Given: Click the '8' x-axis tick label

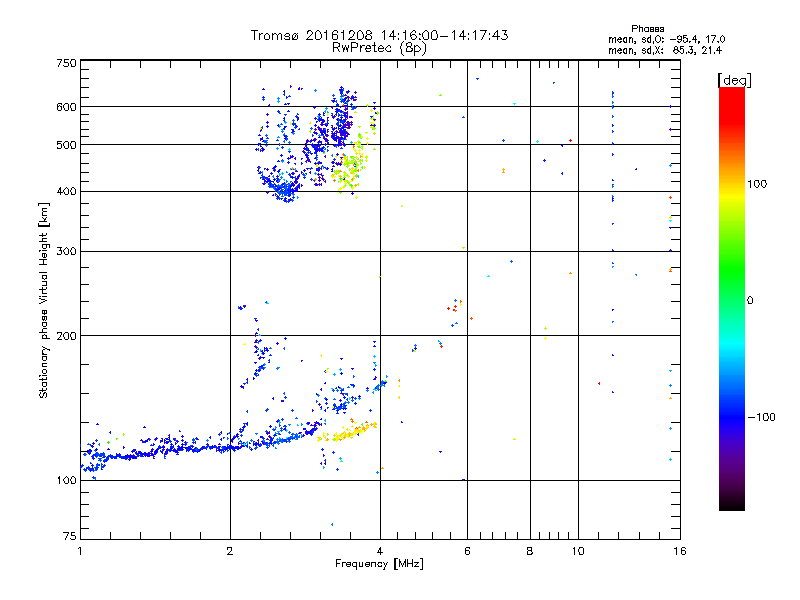Looking at the screenshot, I should (530, 551).
